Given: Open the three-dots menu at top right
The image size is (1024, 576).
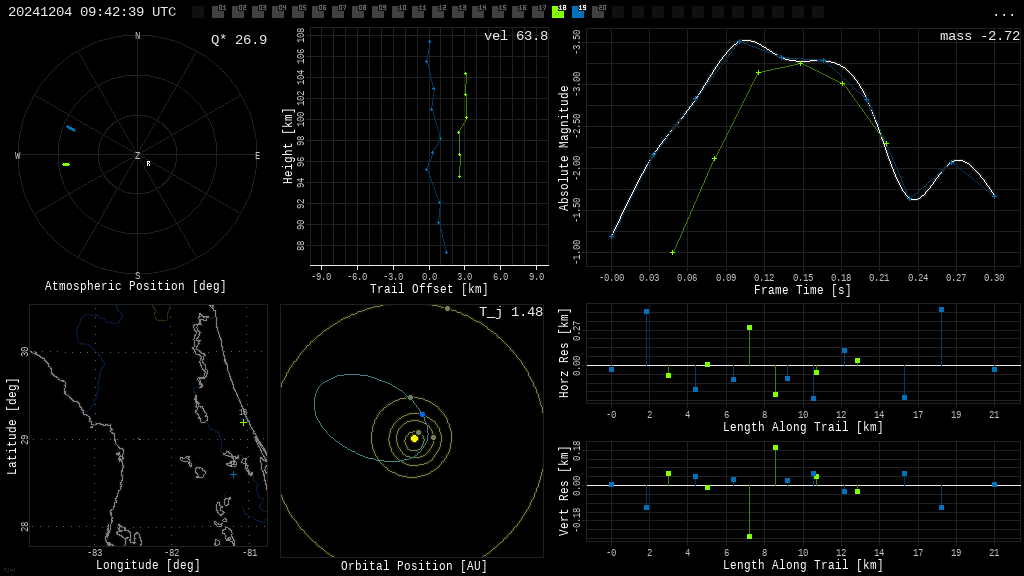Looking at the screenshot, I should tap(1003, 14).
